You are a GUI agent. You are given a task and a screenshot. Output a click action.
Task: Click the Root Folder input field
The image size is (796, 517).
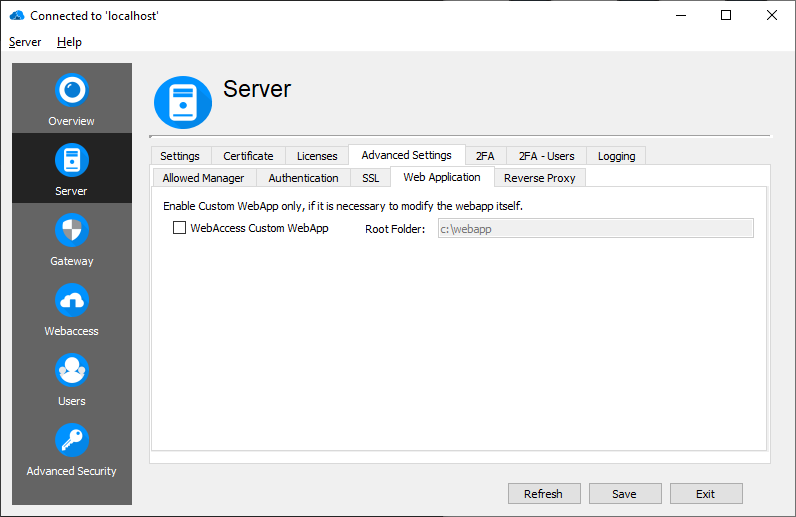595,229
